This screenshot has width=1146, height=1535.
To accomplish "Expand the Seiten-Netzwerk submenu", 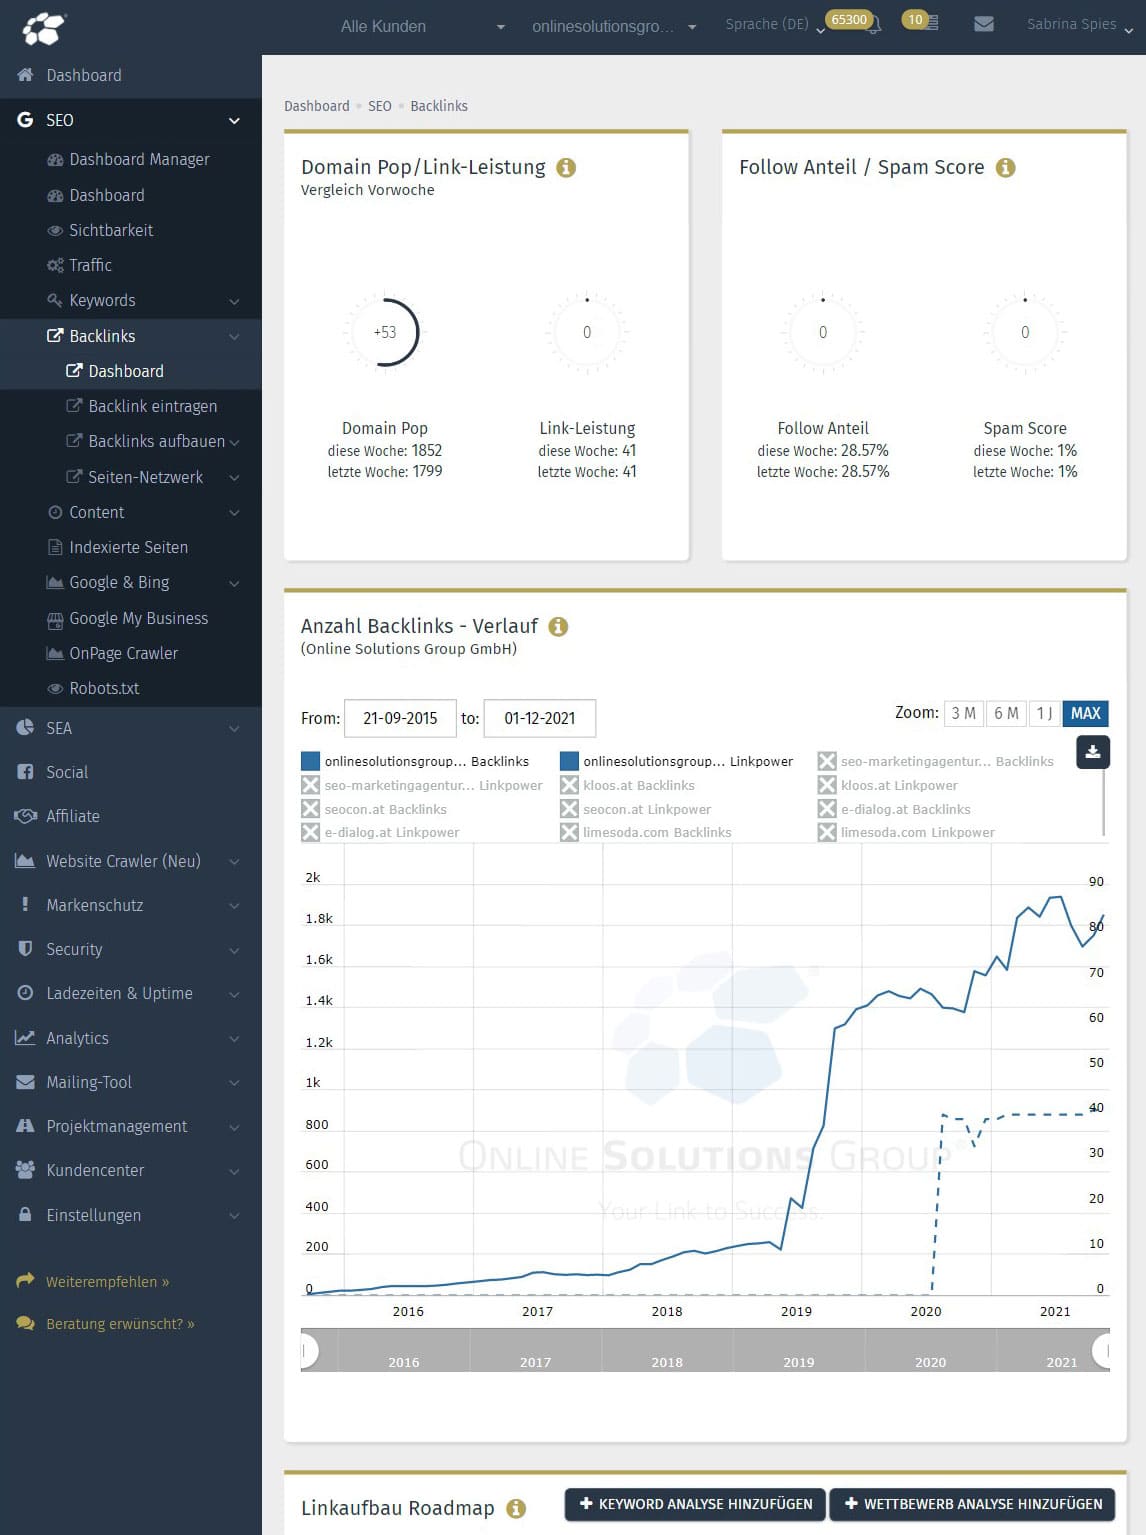I will (234, 478).
